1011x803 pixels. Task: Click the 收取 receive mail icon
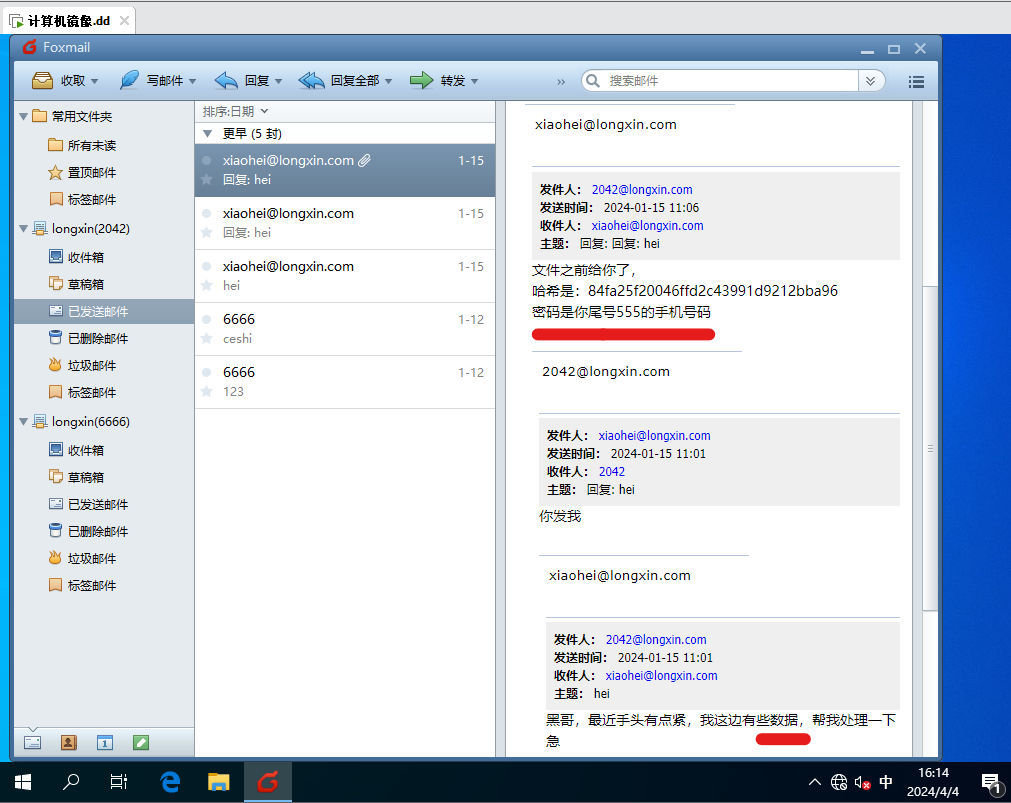pyautogui.click(x=43, y=81)
